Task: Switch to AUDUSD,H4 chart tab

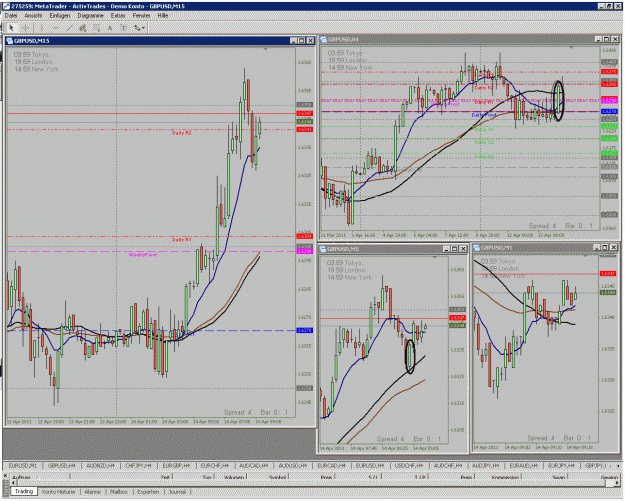Action: pyautogui.click(x=293, y=466)
